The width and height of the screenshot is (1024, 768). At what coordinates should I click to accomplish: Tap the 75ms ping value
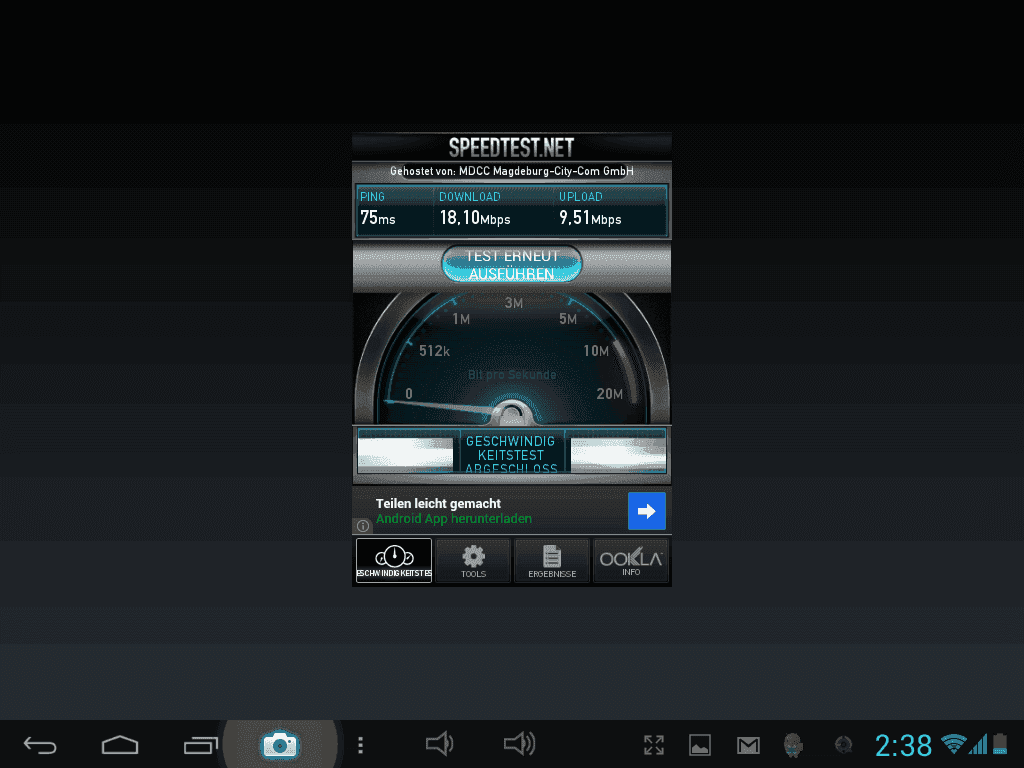tap(377, 218)
